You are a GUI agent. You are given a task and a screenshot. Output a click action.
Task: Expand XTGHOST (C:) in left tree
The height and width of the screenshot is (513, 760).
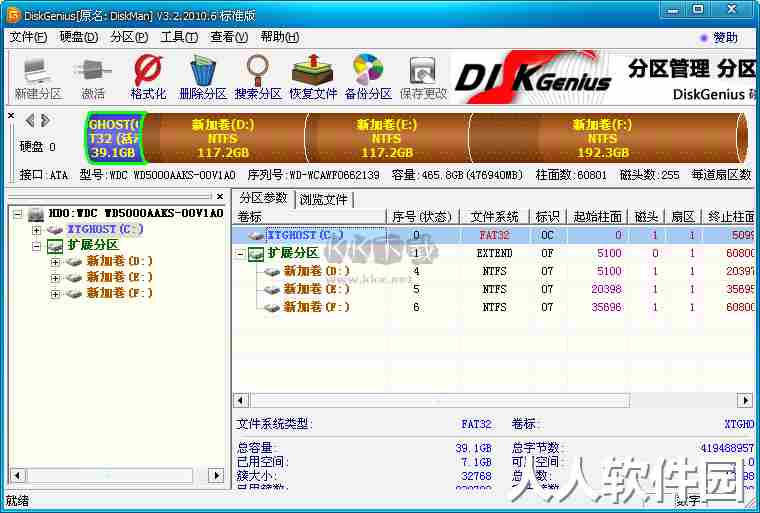(x=36, y=230)
